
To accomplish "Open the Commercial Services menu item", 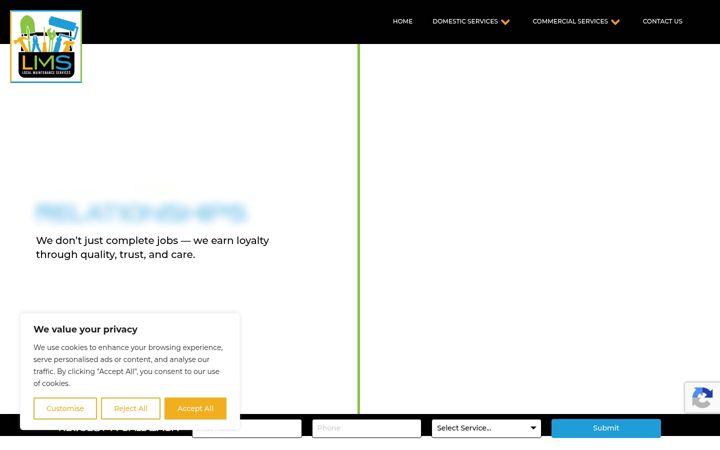I will (x=570, y=21).
